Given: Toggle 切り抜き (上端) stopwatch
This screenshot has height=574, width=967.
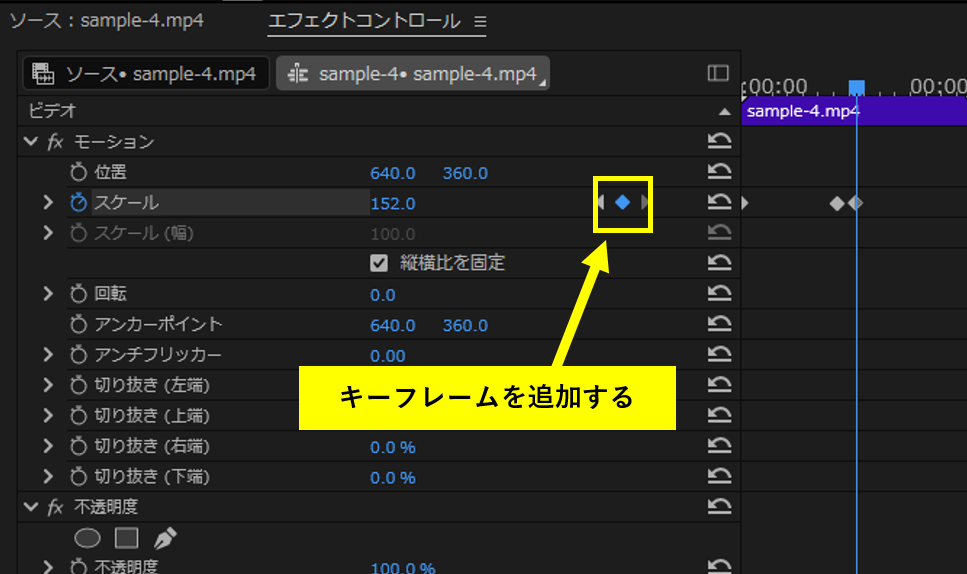Looking at the screenshot, I should point(78,416).
